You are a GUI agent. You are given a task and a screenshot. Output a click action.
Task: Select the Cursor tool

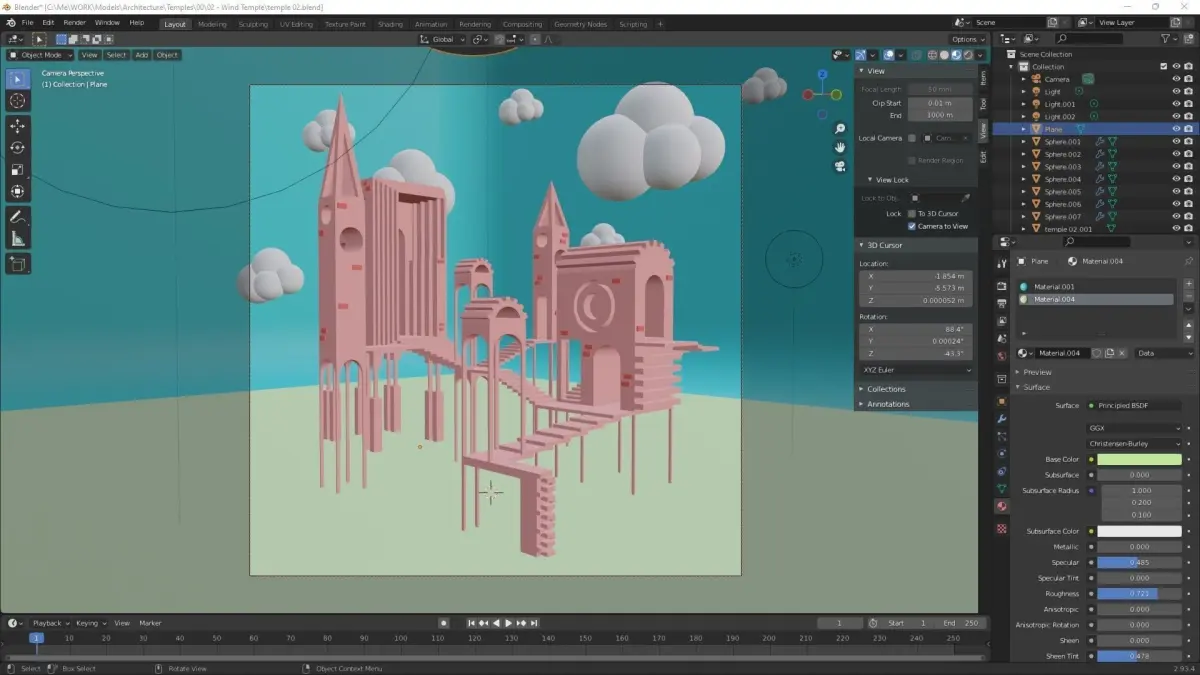[x=18, y=101]
